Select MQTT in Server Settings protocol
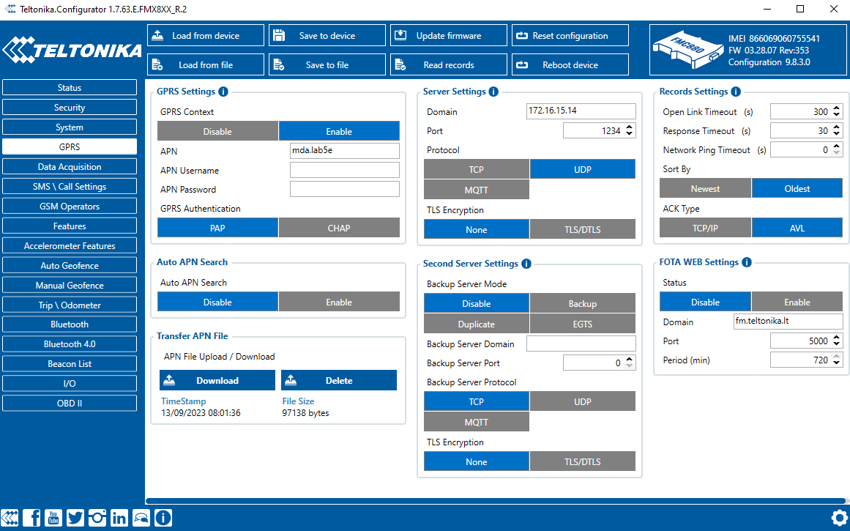This screenshot has height=531, width=850. click(476, 190)
